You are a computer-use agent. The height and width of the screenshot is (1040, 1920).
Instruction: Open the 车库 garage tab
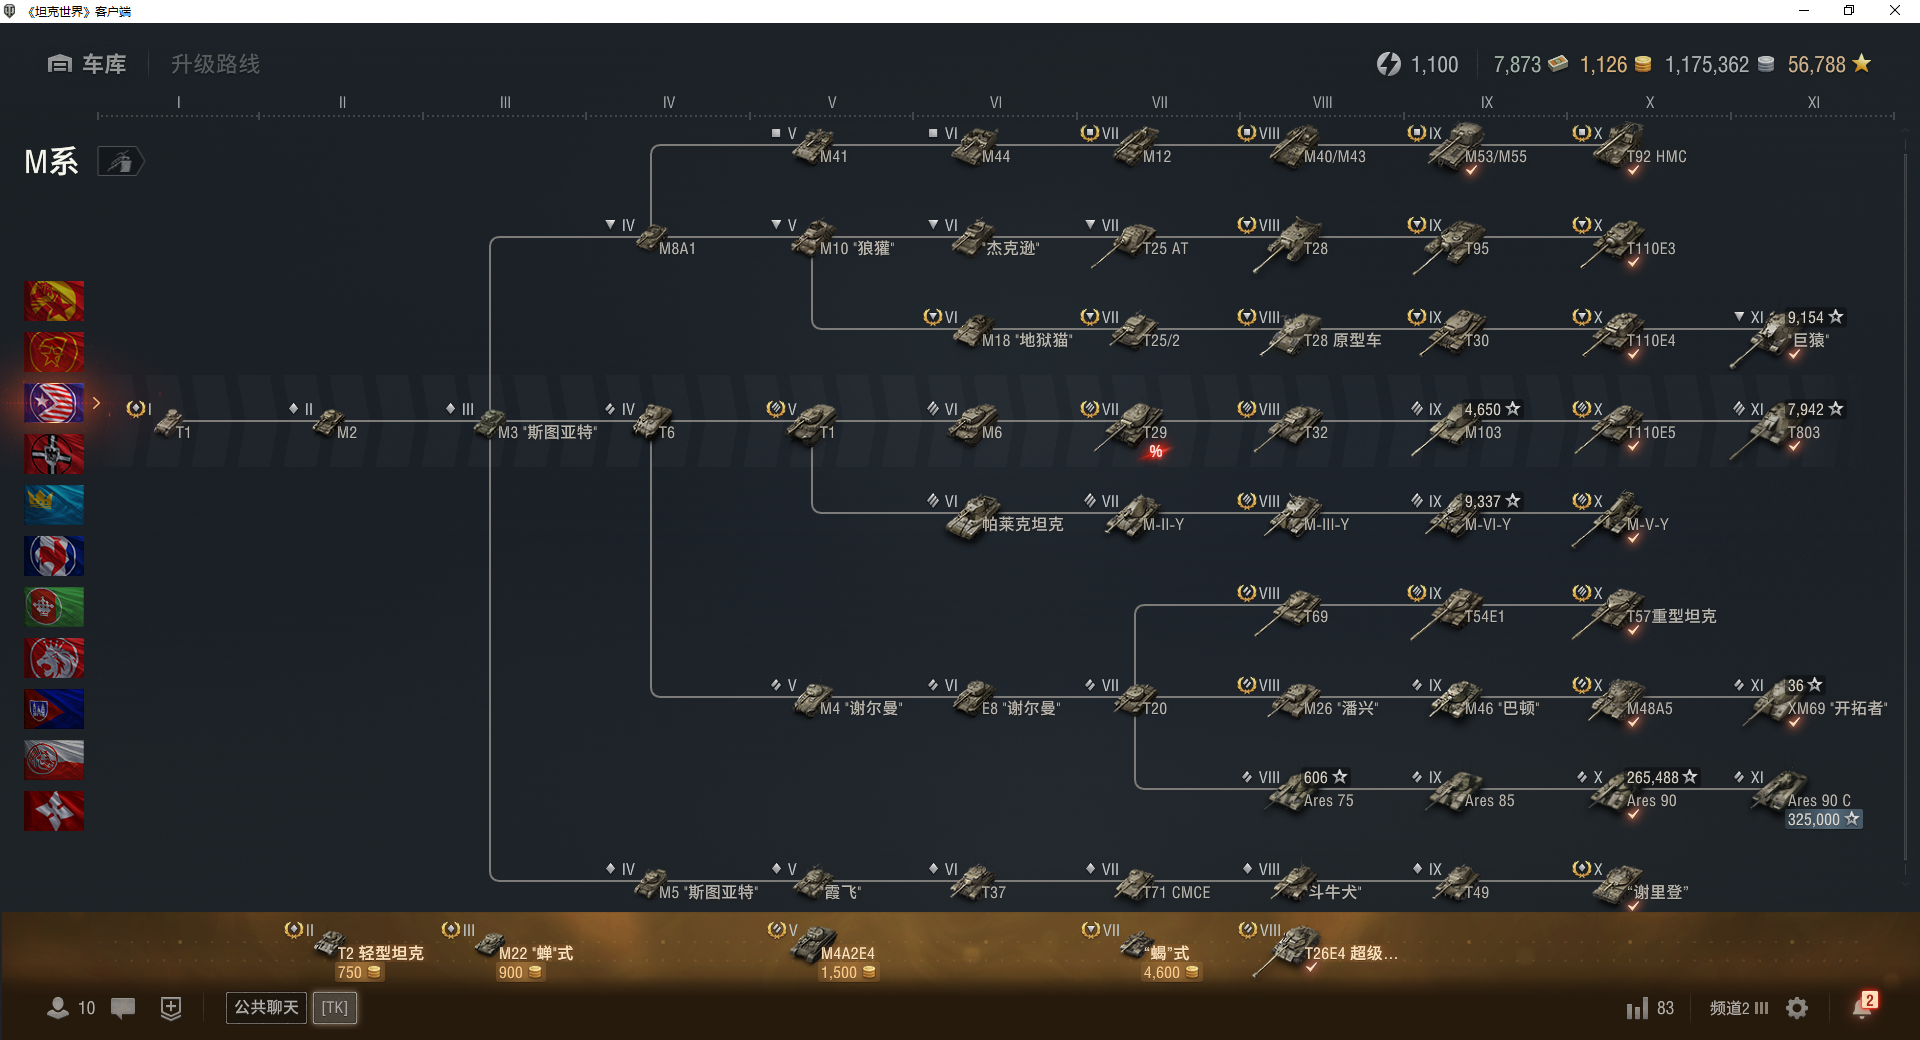pyautogui.click(x=87, y=64)
